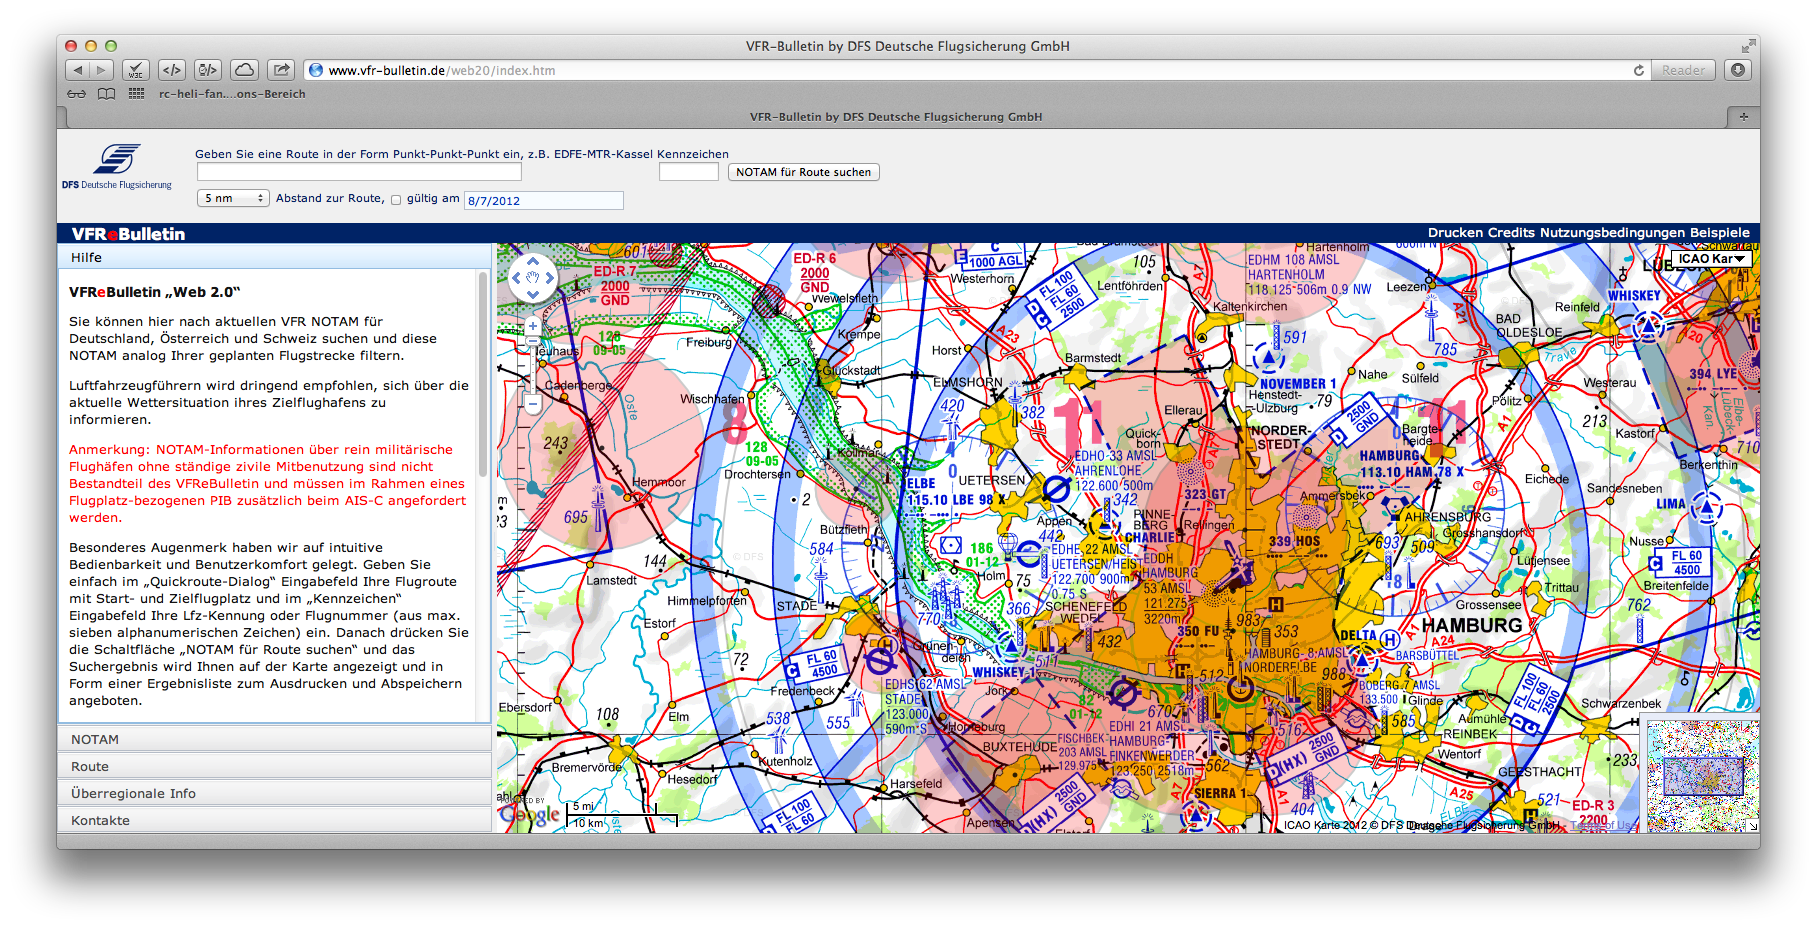
Task: Click 'NOTAM für Route suchen' button
Action: coord(804,172)
